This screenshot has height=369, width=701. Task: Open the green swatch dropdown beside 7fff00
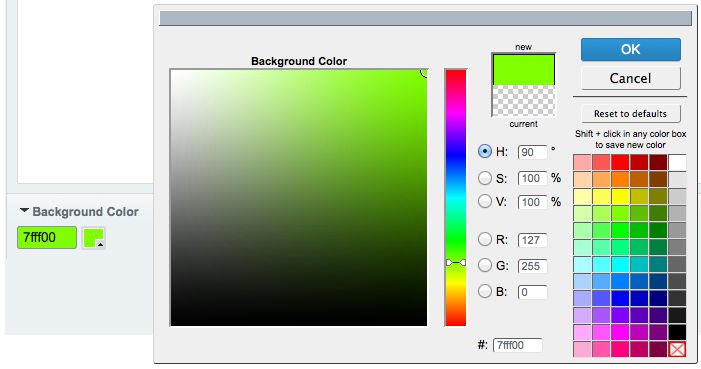click(x=93, y=238)
